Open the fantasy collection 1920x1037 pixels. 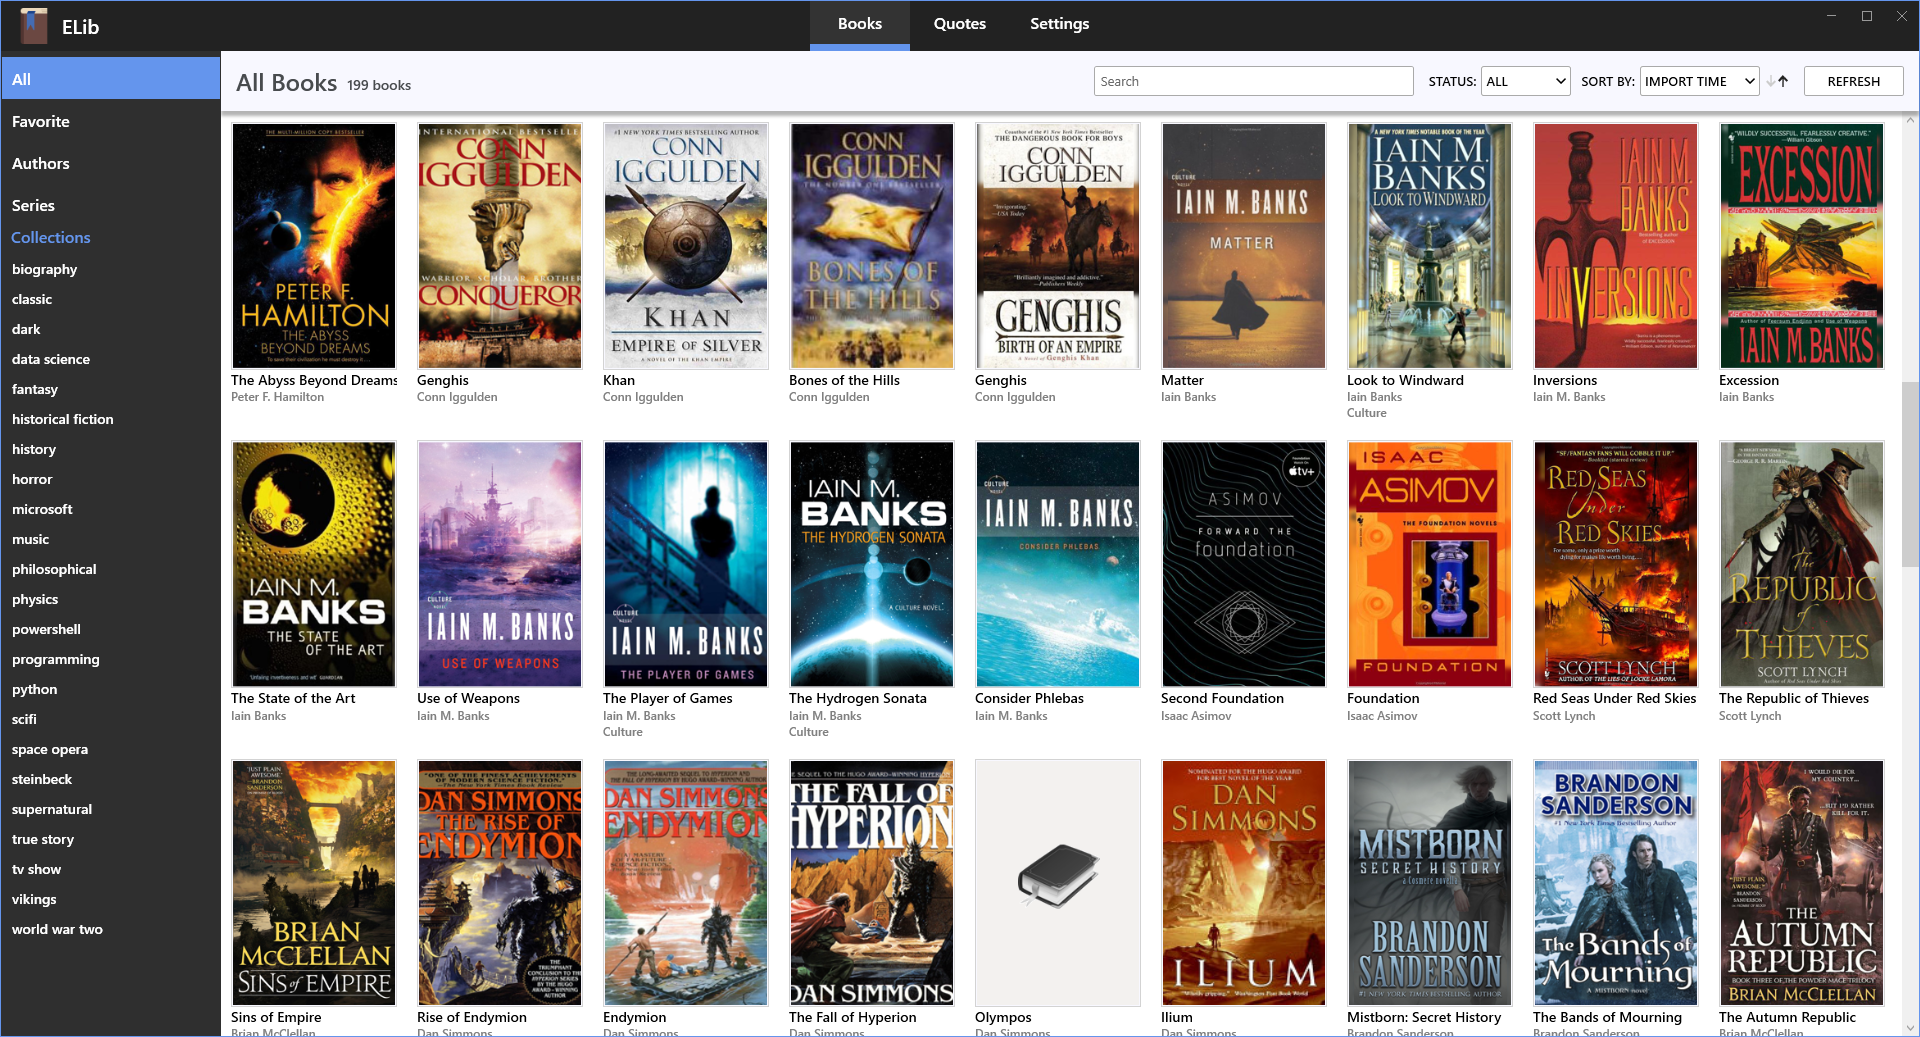pos(35,389)
